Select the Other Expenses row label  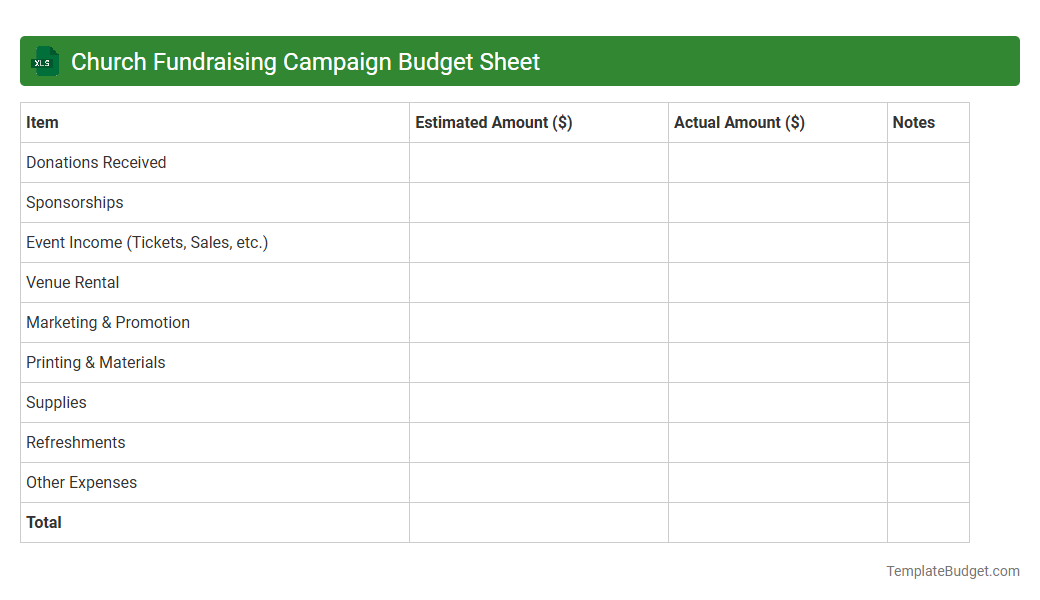(x=81, y=482)
